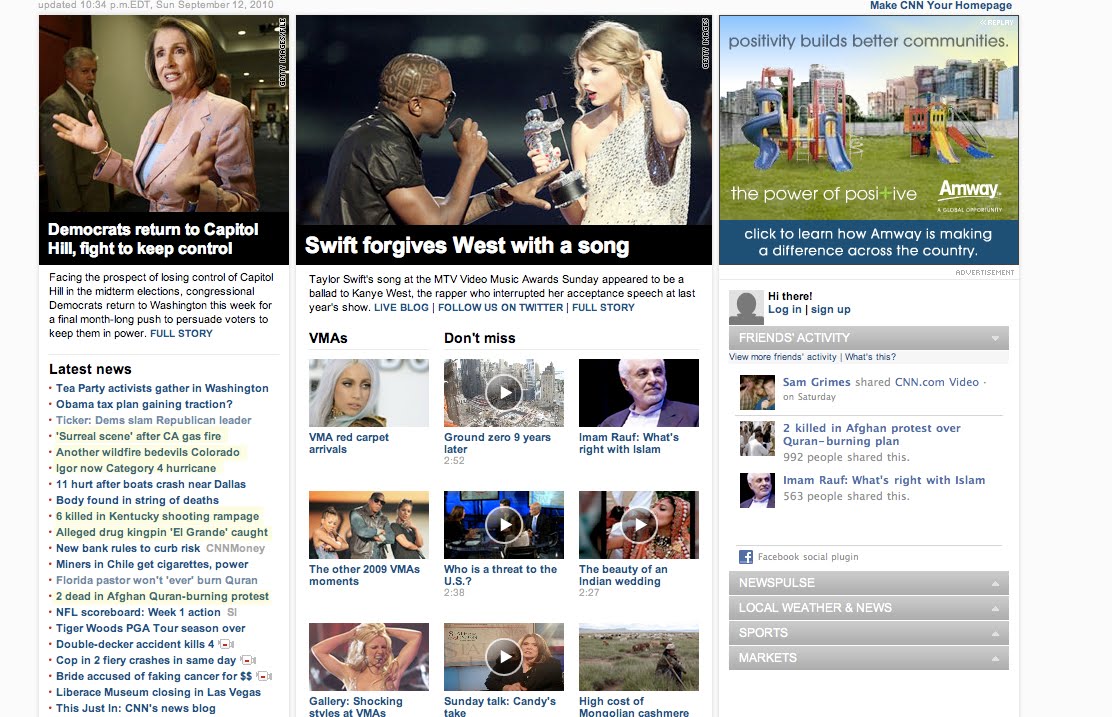
Task: Open Miners in Chile get cigarettes, power
Action: coord(152,565)
